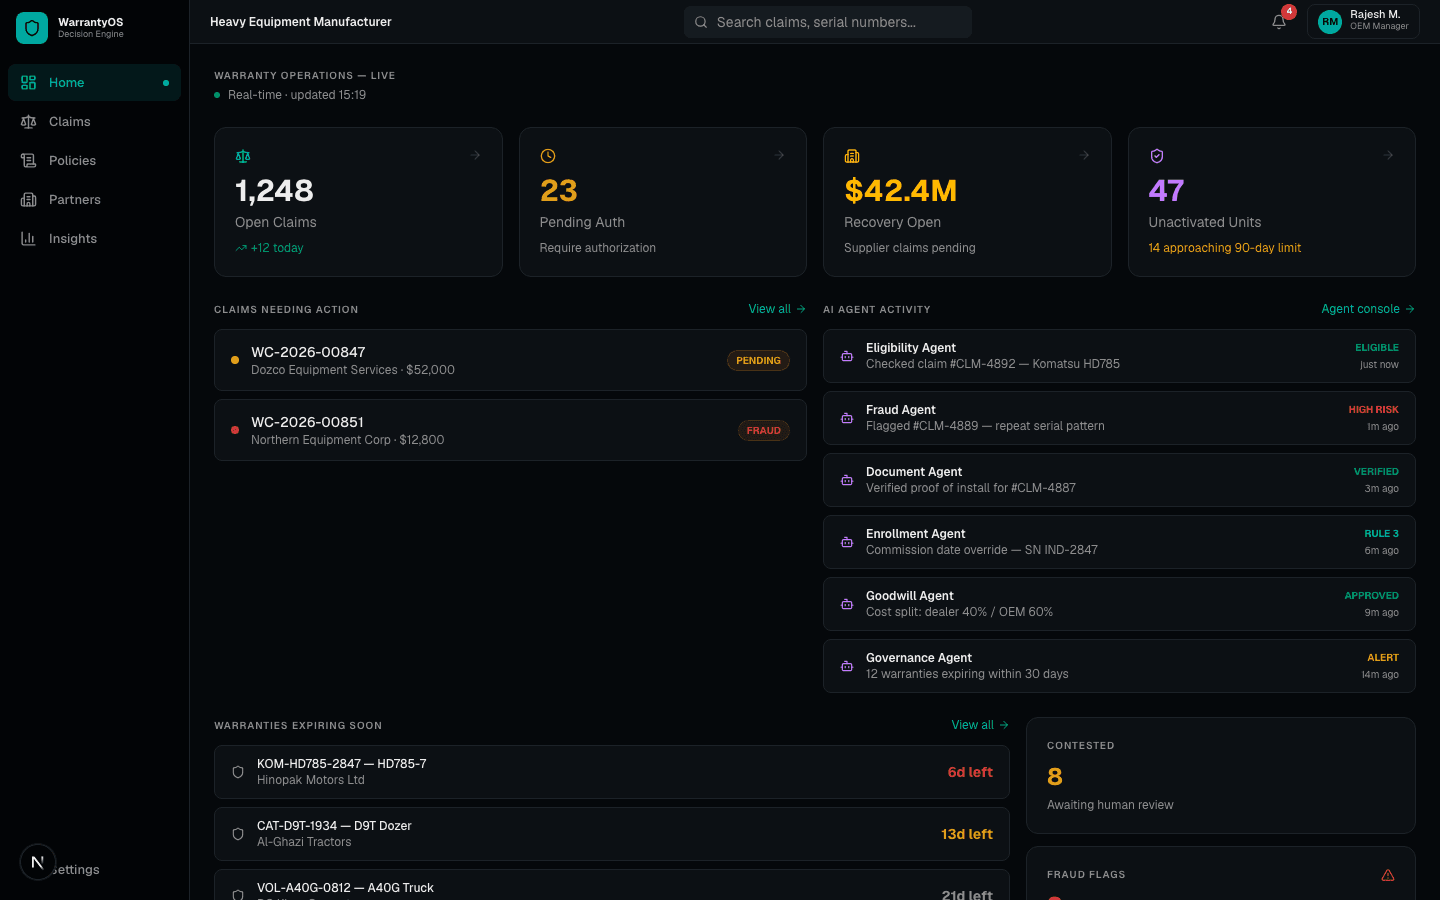This screenshot has height=900, width=1440.
Task: Click the Fraud Flags warning triangle icon
Action: coord(1388,875)
